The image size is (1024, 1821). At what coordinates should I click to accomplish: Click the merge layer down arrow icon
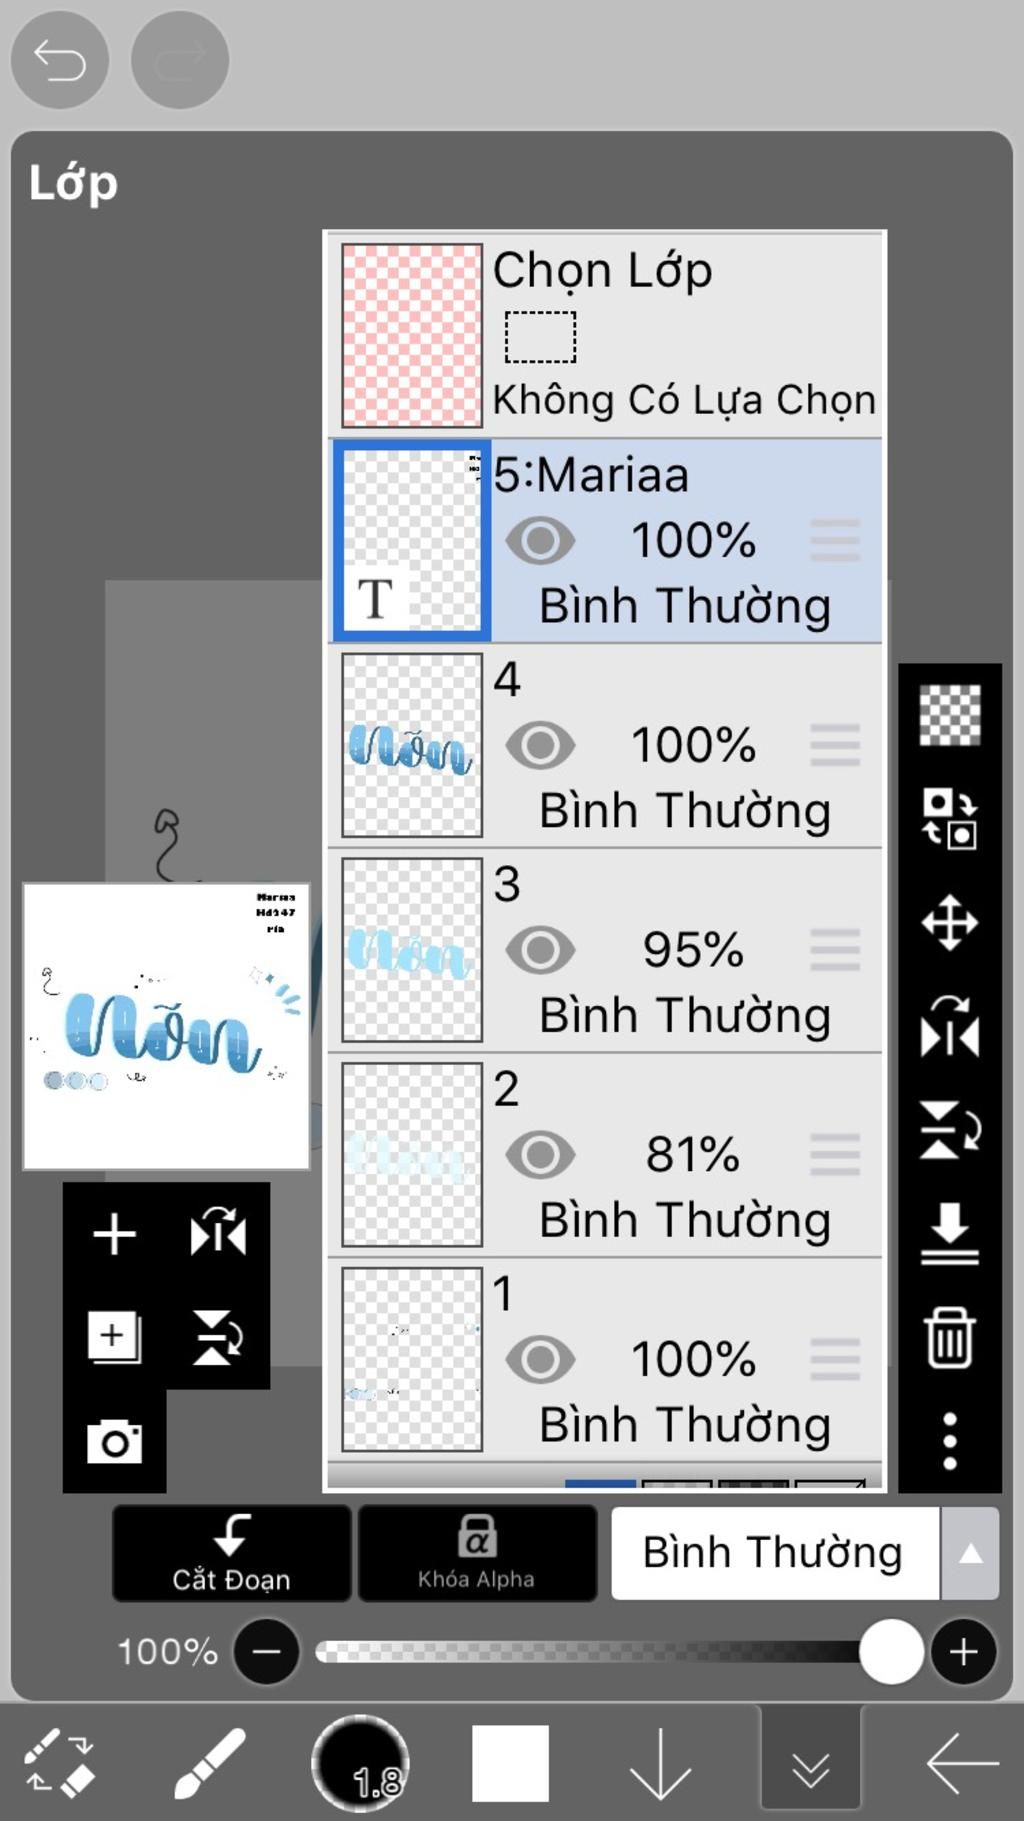tap(949, 1233)
